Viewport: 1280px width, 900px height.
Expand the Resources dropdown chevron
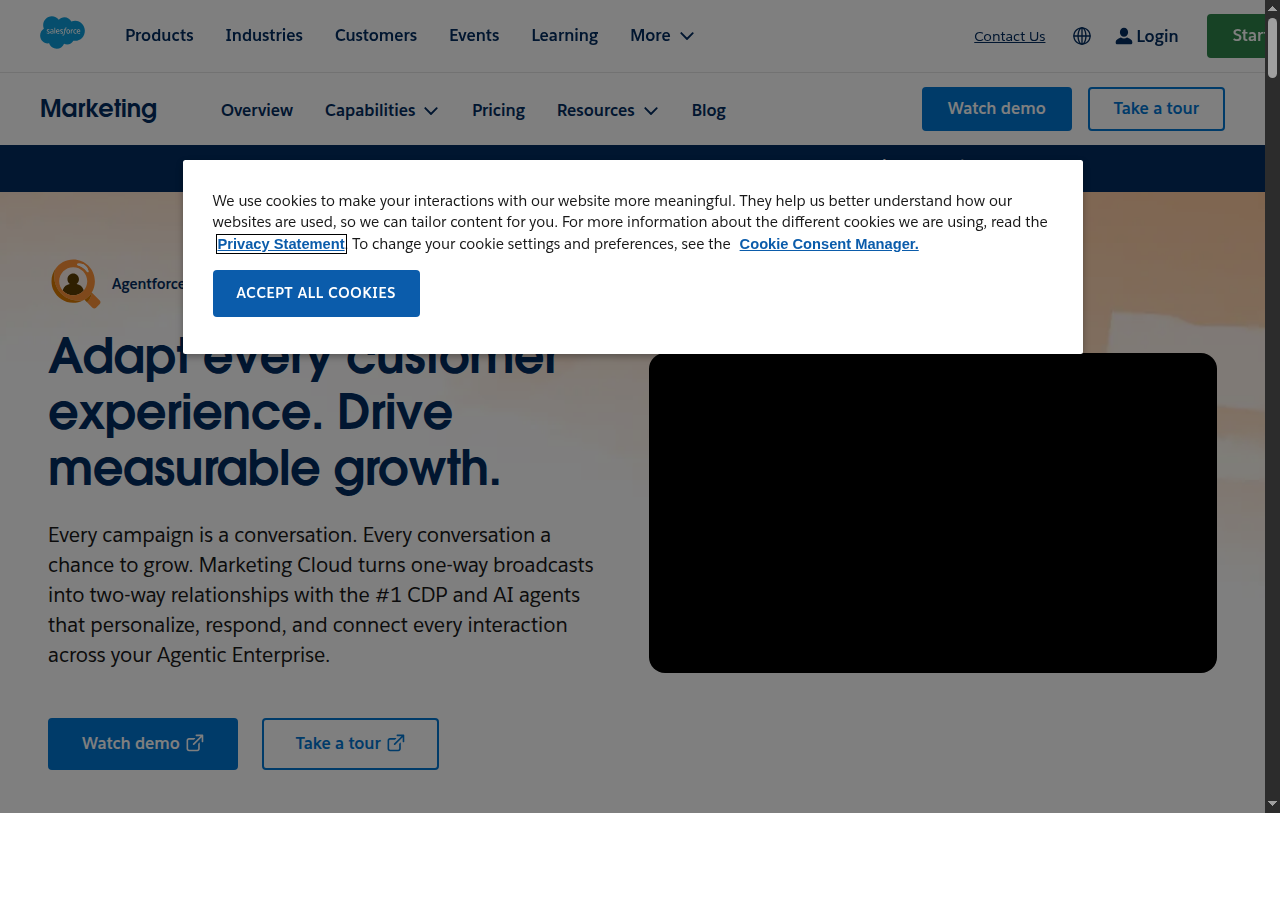[x=651, y=110]
